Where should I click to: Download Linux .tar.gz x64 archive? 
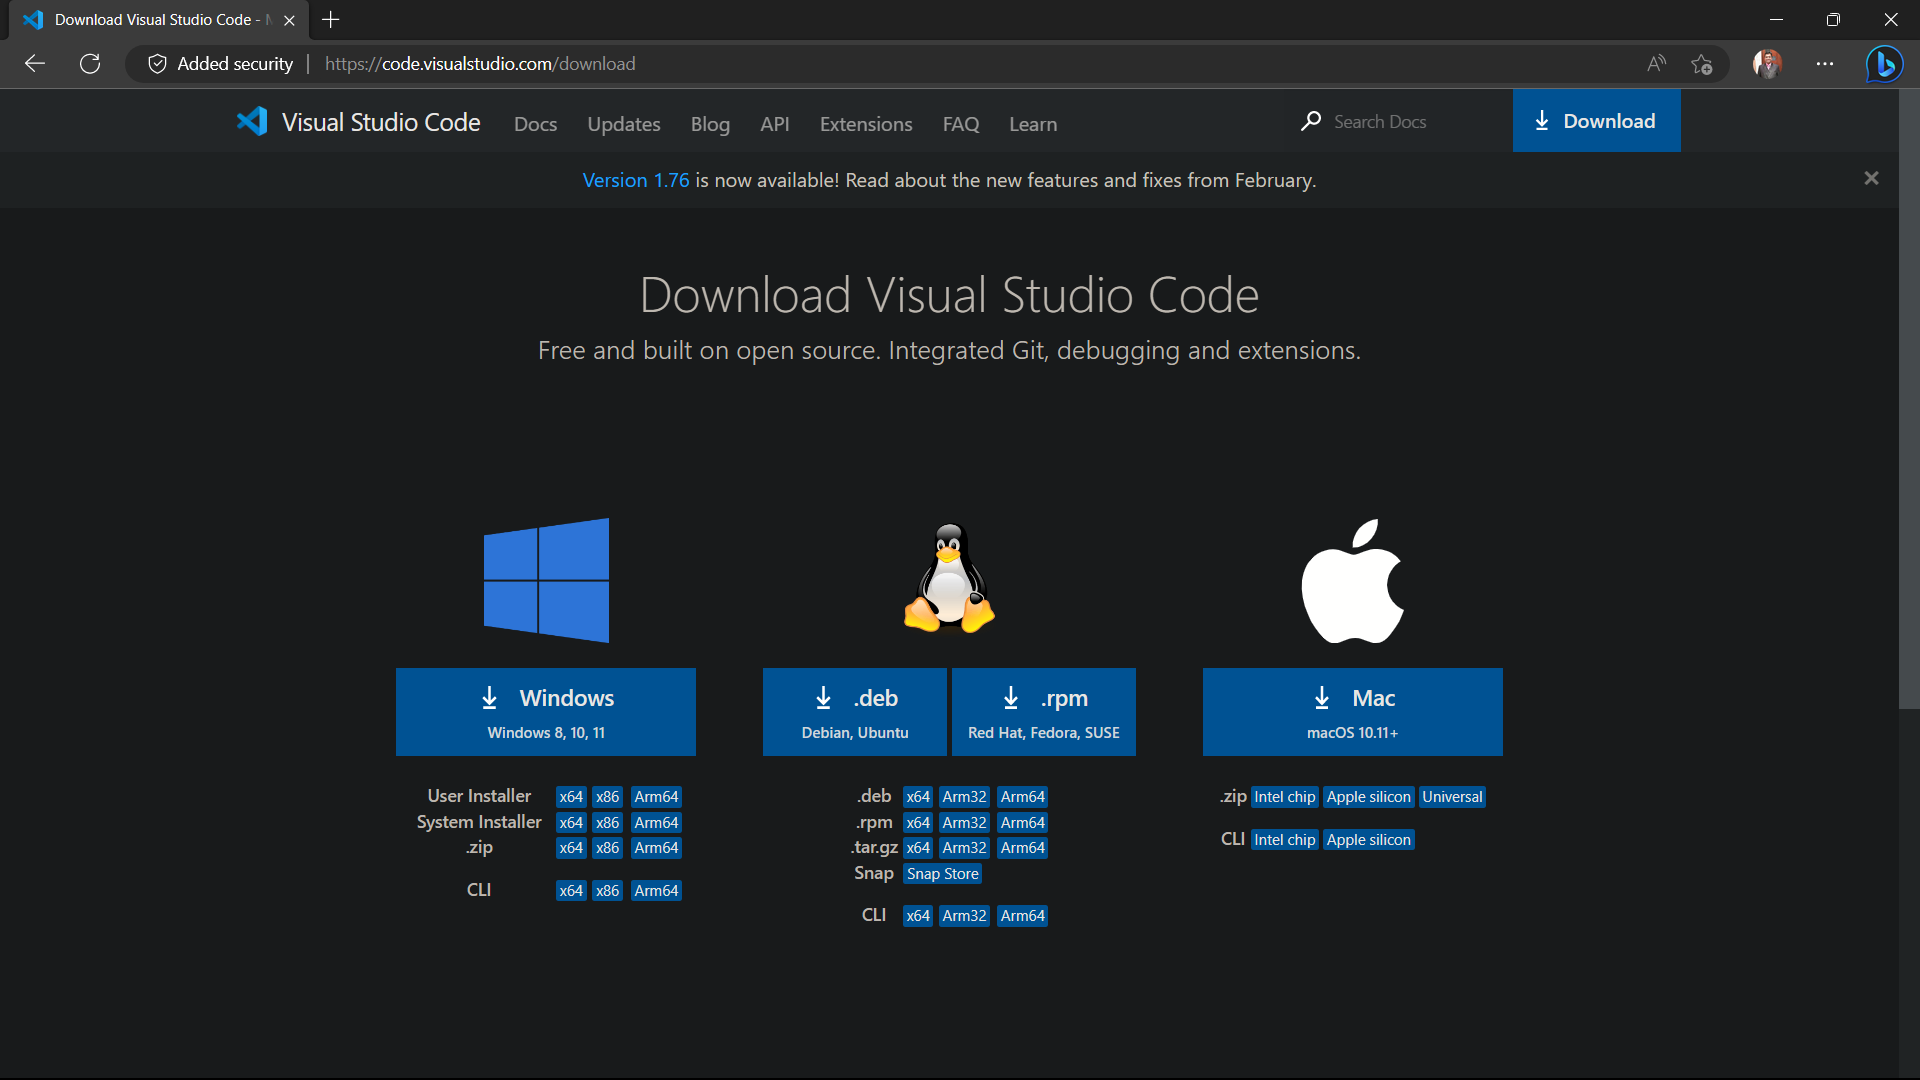918,848
